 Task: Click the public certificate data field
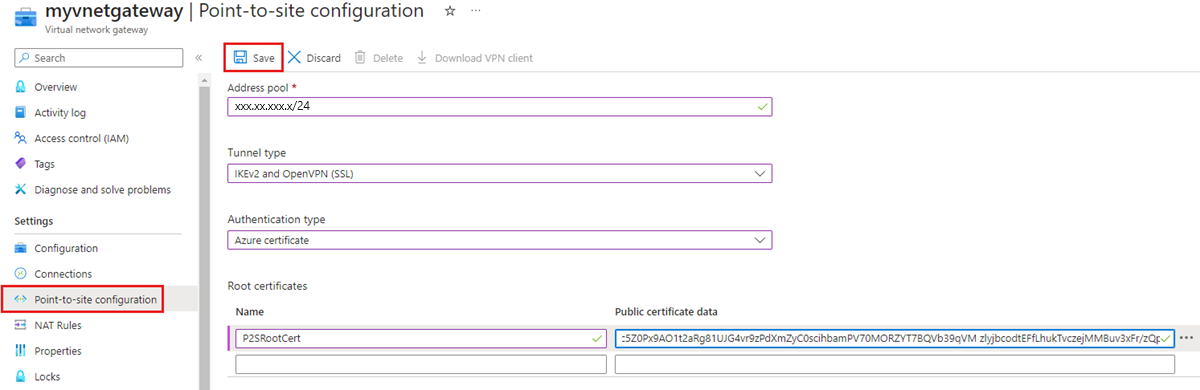point(895,338)
